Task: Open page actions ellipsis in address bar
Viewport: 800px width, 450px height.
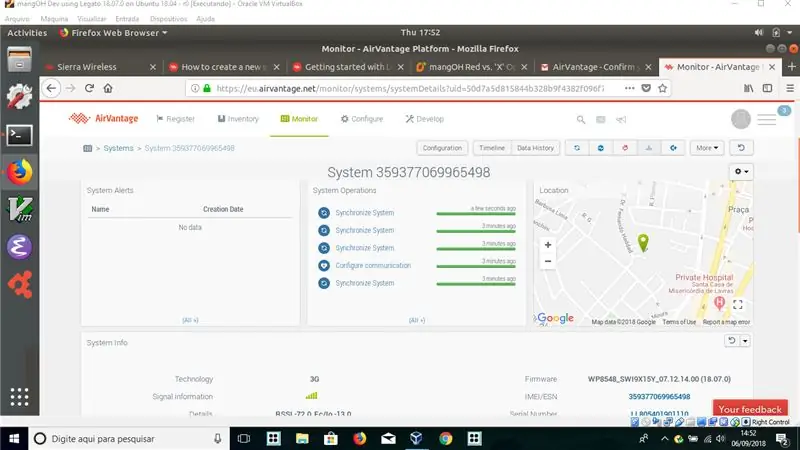Action: [629, 88]
